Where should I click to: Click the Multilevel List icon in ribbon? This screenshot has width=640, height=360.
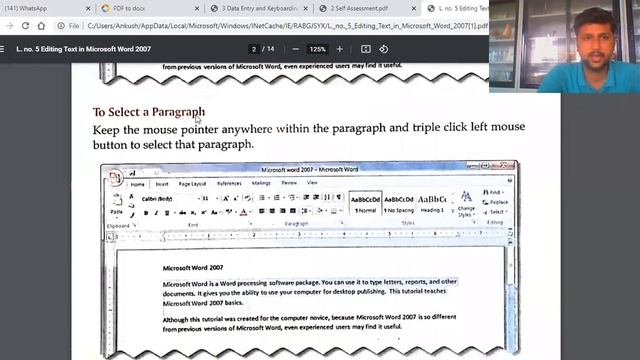coord(291,198)
